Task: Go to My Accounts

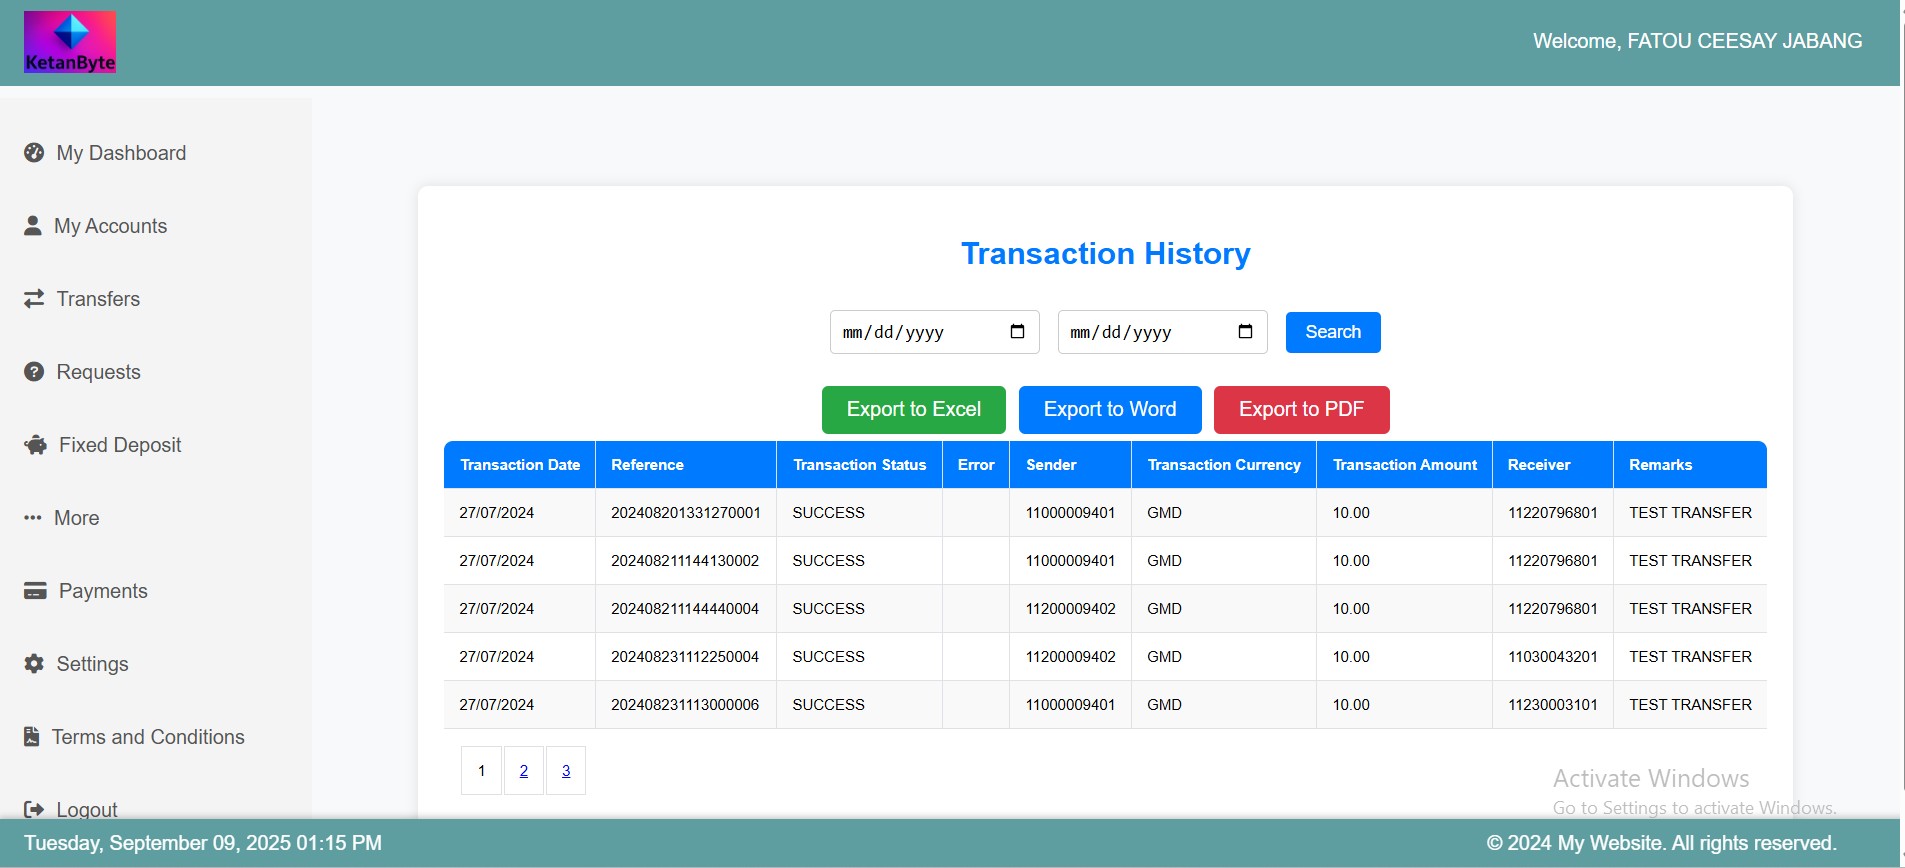Action: (x=110, y=226)
